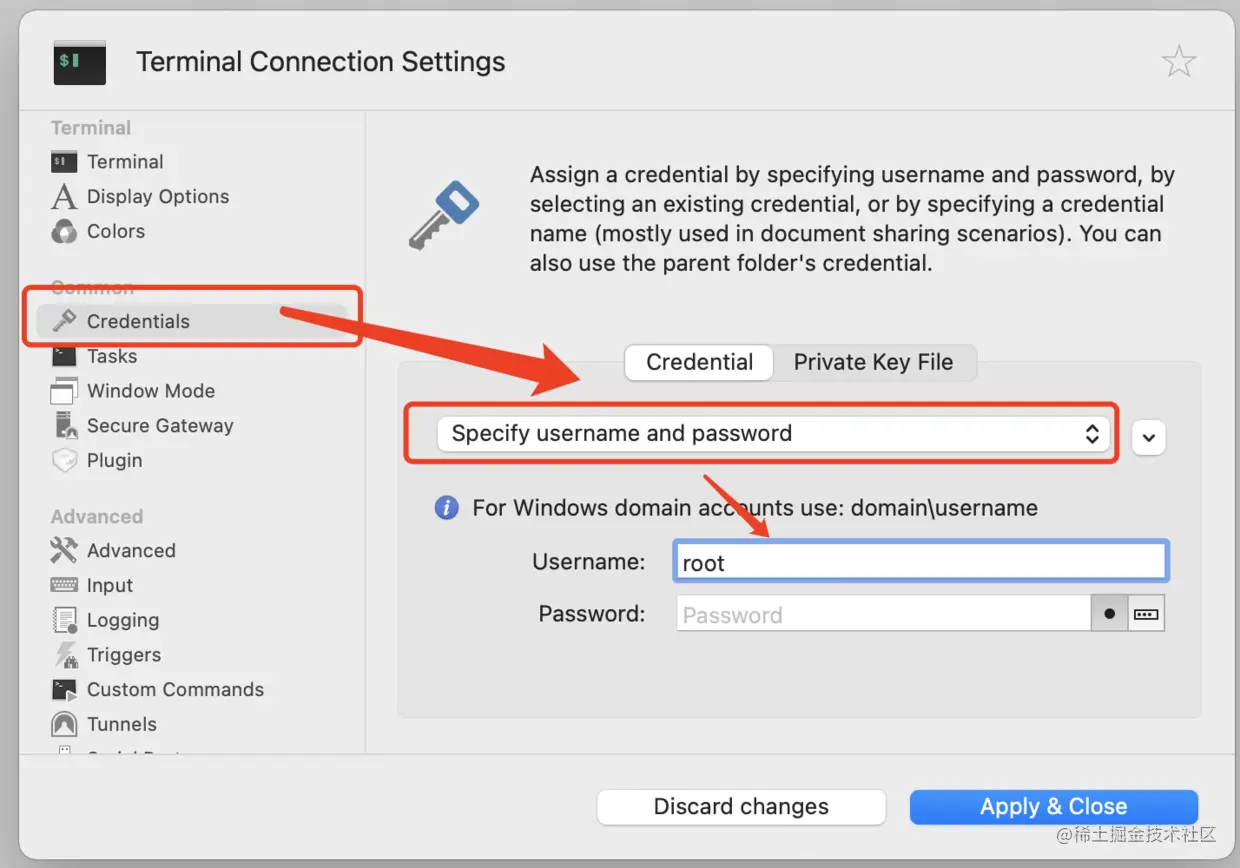
Task: Click the favorite star icon
Action: 1179,62
